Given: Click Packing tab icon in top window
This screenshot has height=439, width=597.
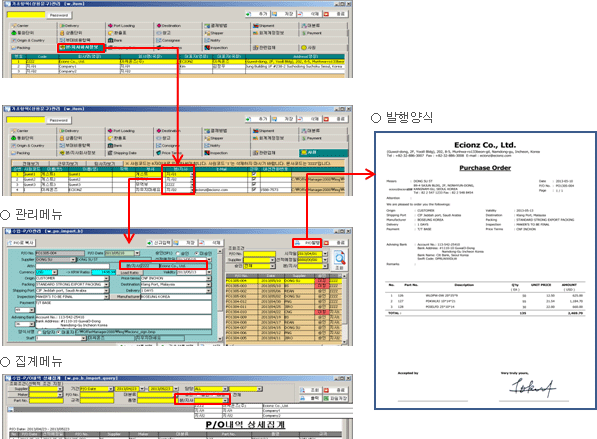Looking at the screenshot, I should pyautogui.click(x=14, y=48).
